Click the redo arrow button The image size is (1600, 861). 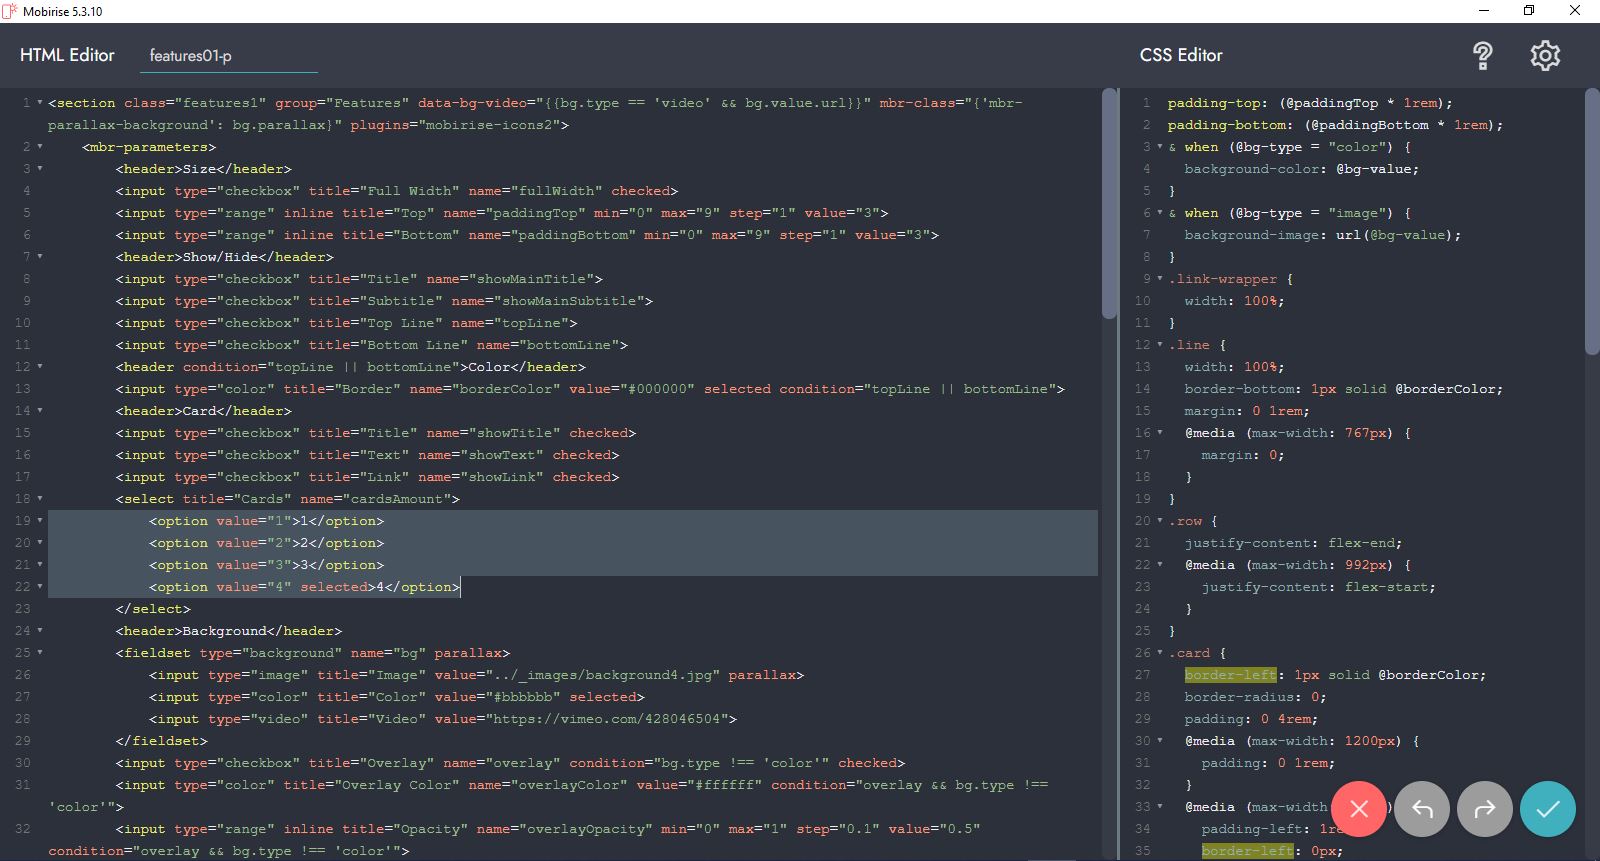1485,809
